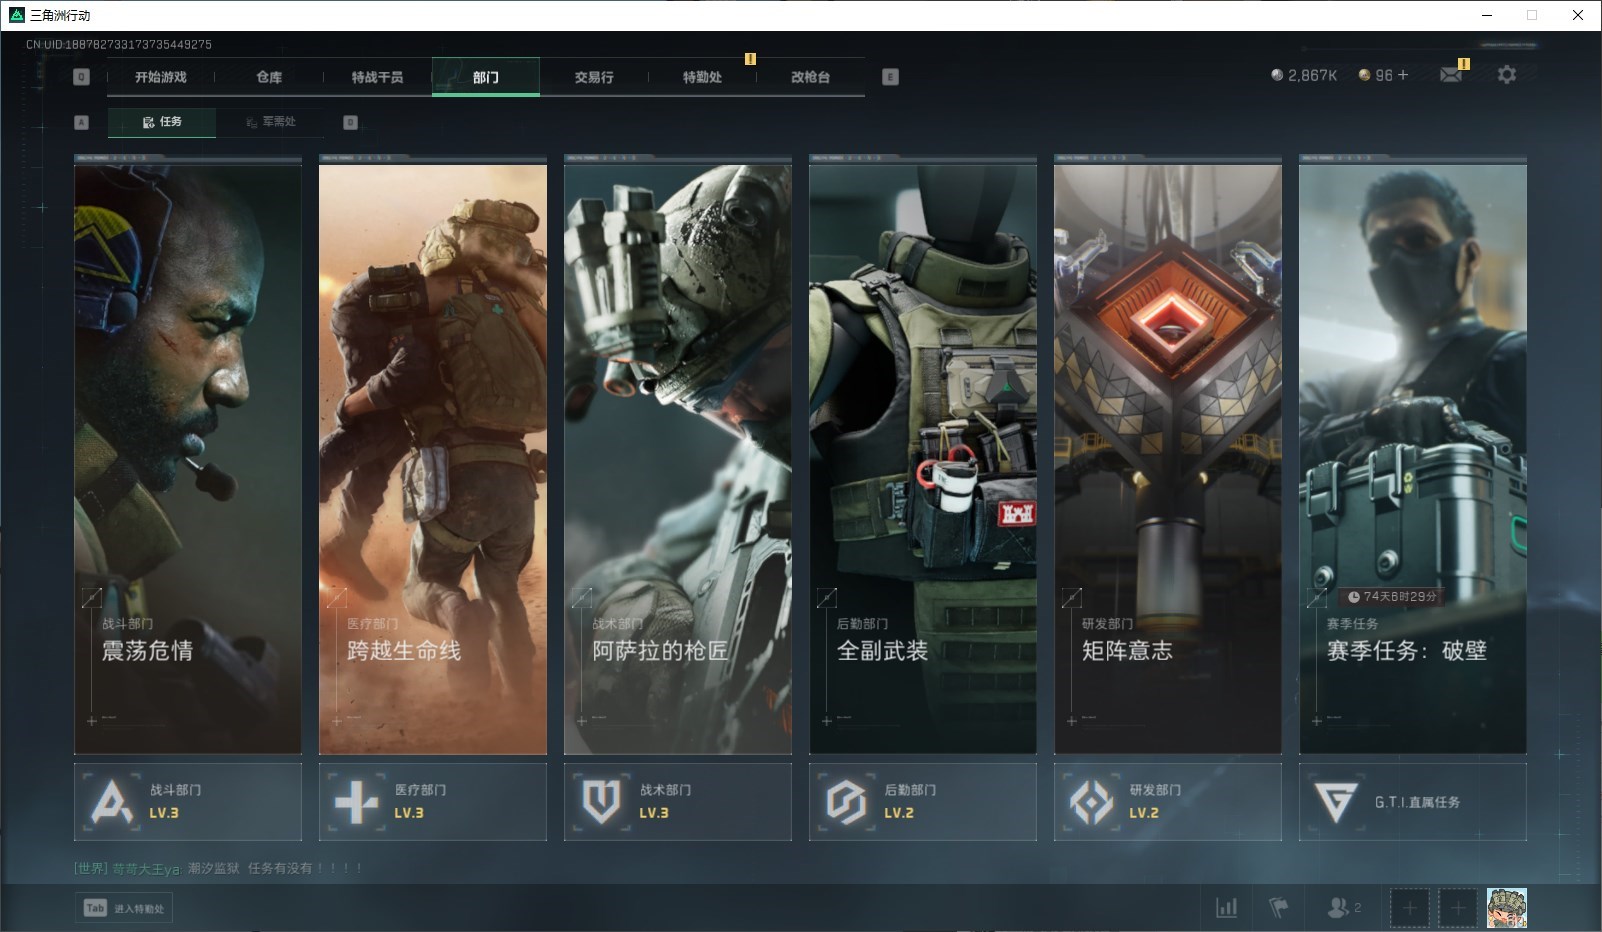Open the 阿萨拉的枪匠 mission card
Viewport: 1602px width, 932px height.
tap(678, 459)
